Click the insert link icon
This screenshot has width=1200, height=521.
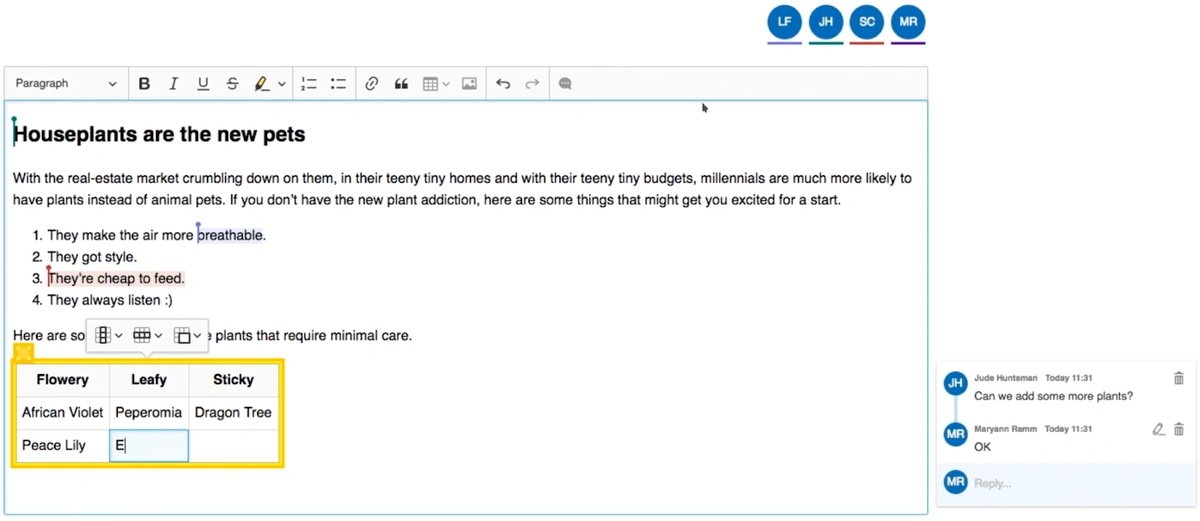click(x=372, y=84)
